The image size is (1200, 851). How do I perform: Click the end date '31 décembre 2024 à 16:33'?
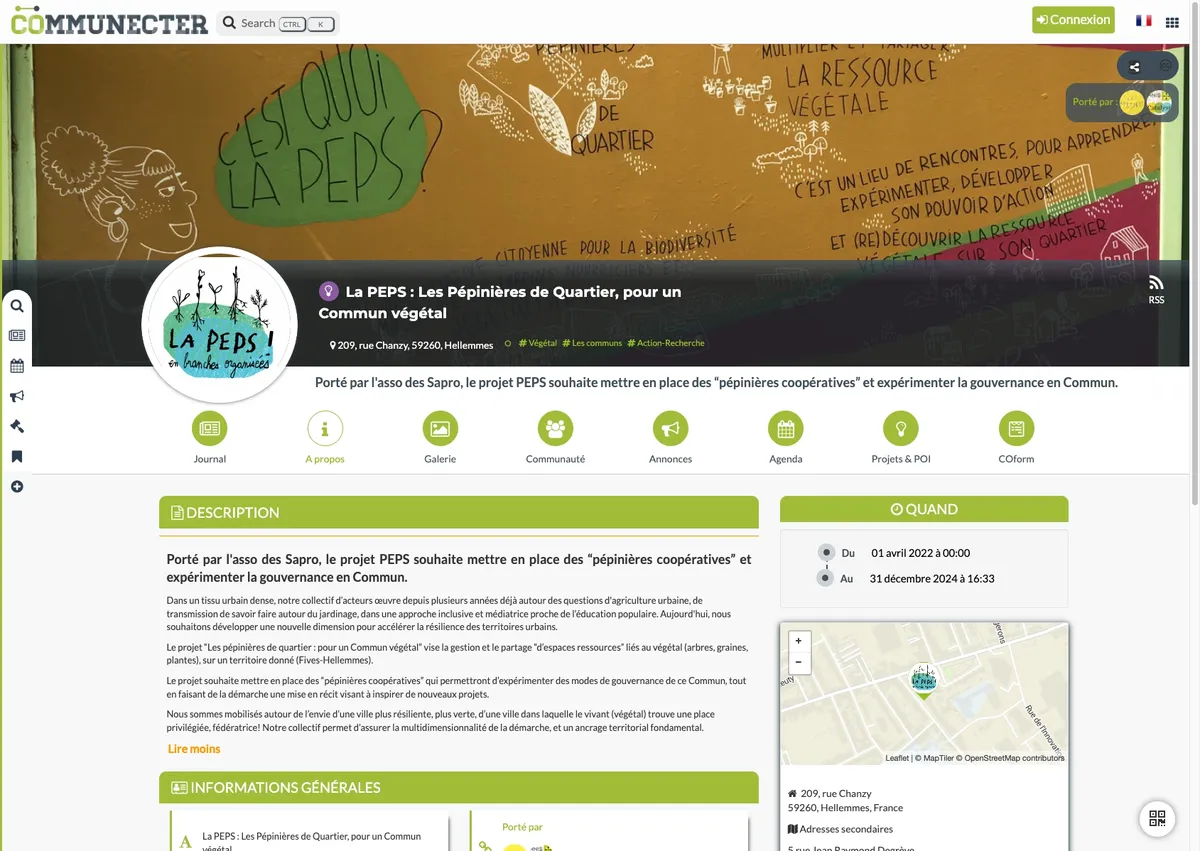pos(932,579)
